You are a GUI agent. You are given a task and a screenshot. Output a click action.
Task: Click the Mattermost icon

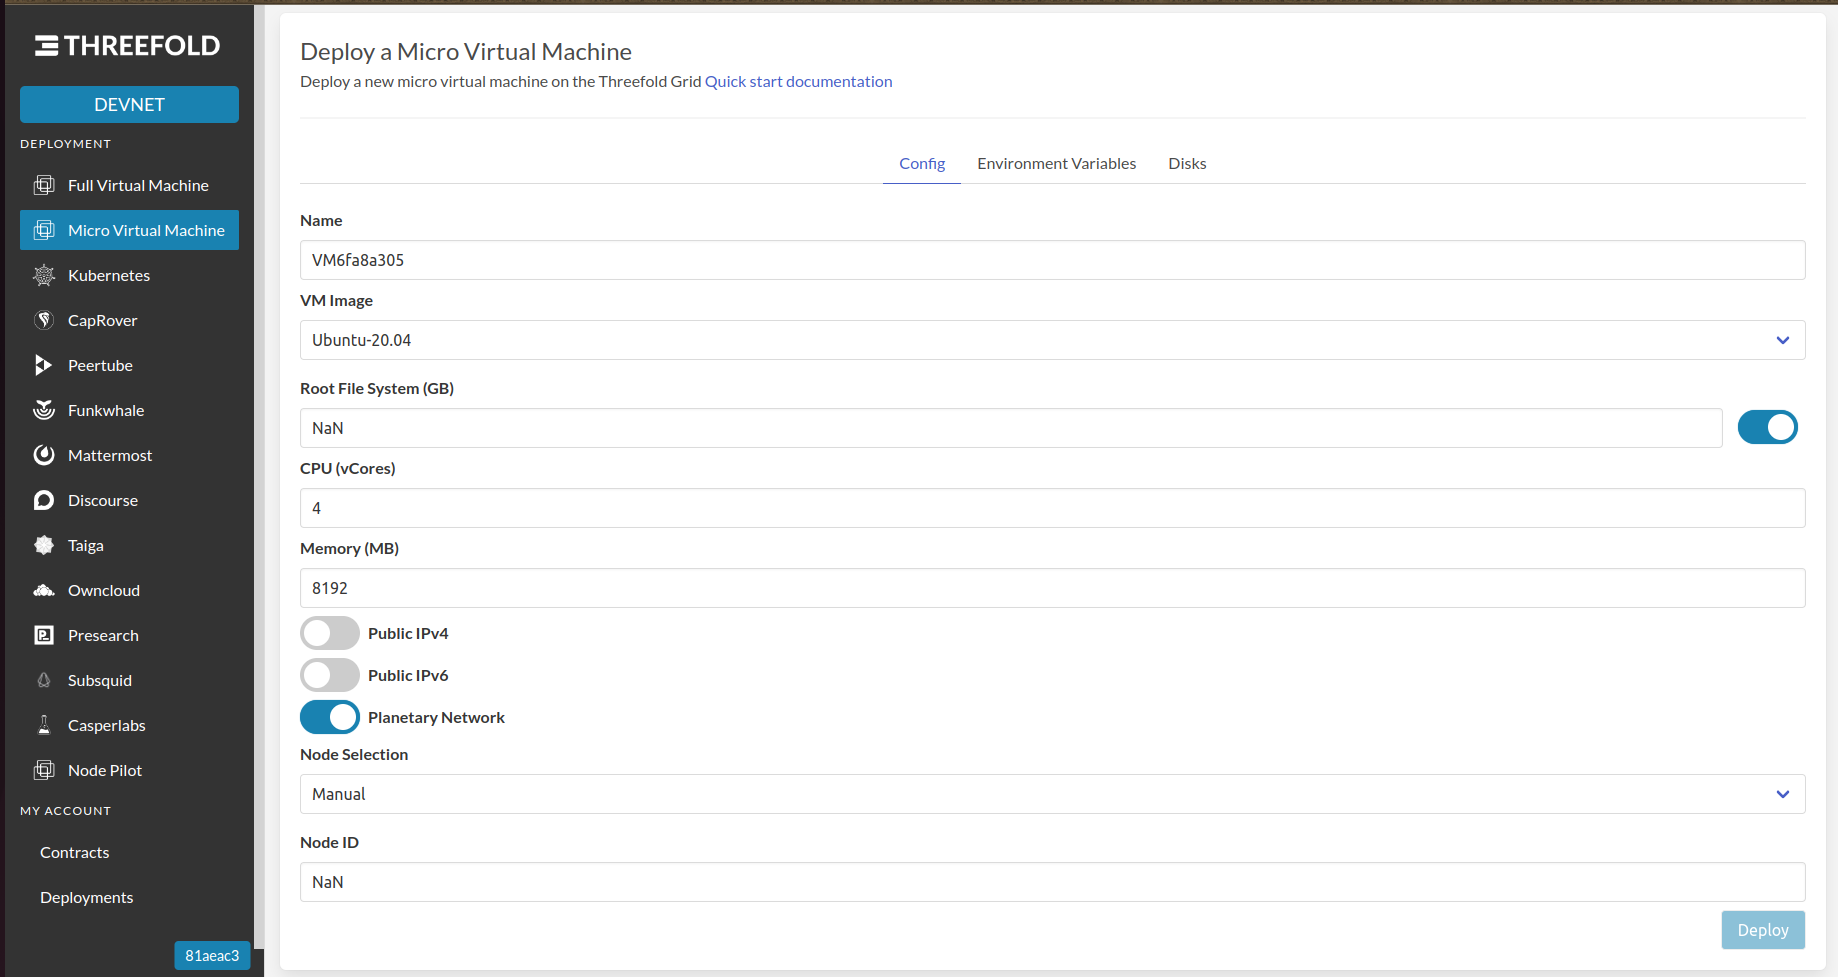coord(44,455)
